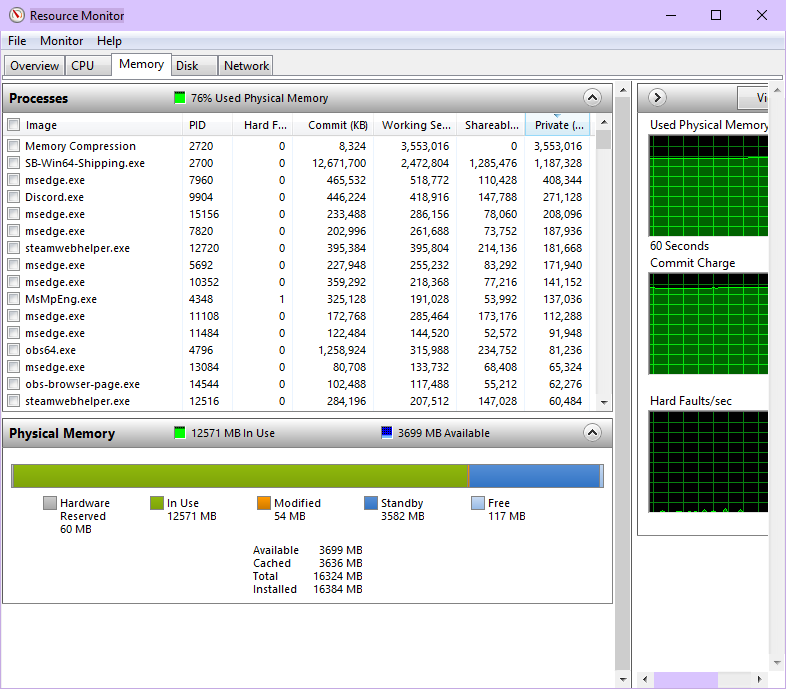Switch to the Disk tab
This screenshot has height=689, width=786.
(194, 66)
